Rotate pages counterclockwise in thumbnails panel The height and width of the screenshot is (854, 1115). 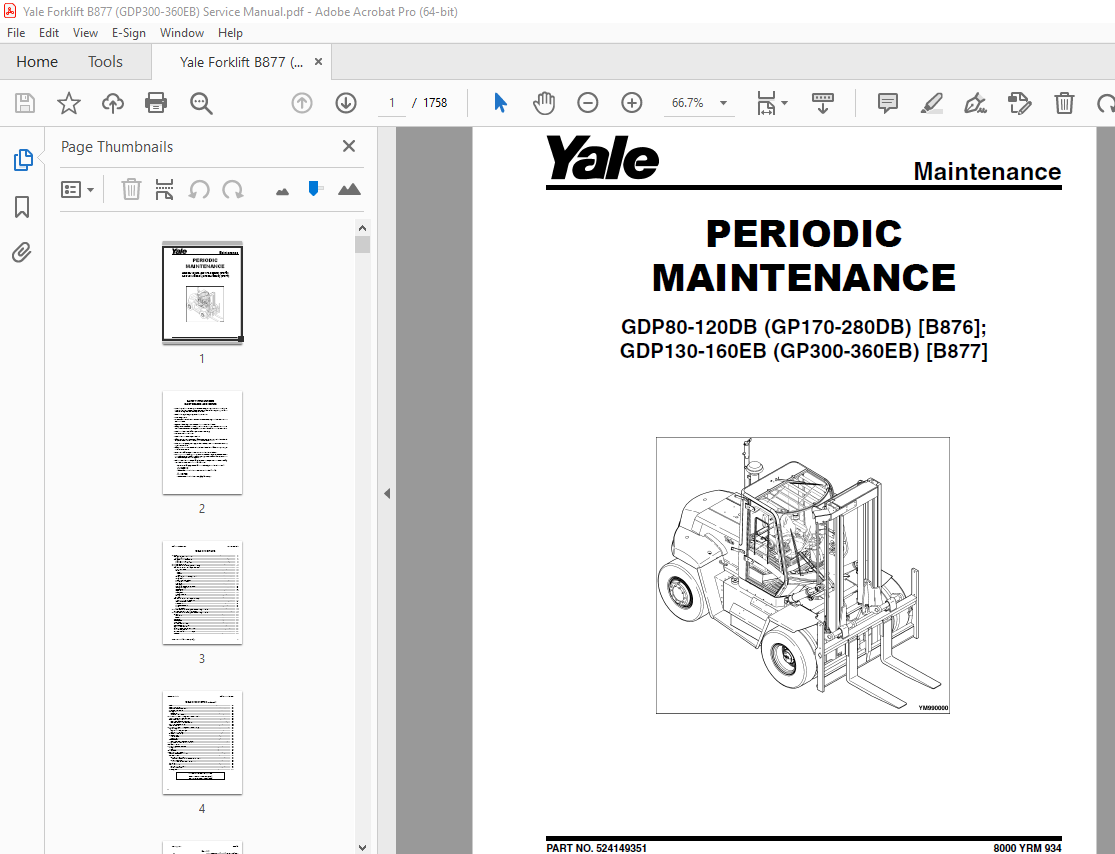(x=199, y=190)
